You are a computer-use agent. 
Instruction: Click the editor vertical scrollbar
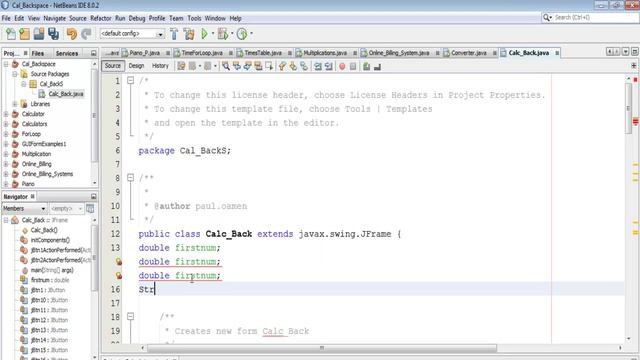(629, 108)
